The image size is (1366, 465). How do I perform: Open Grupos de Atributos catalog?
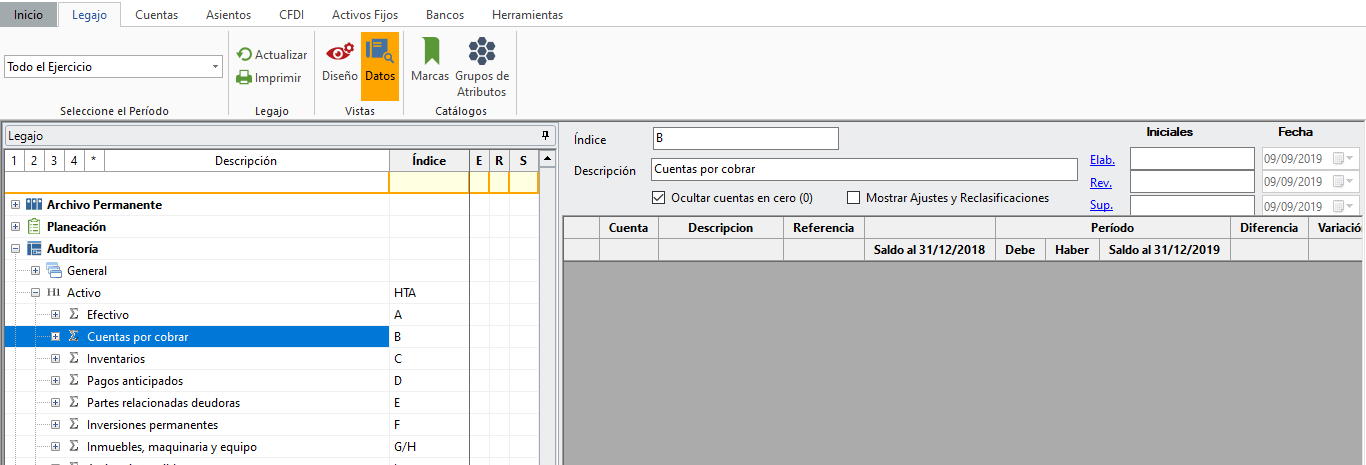point(482,66)
